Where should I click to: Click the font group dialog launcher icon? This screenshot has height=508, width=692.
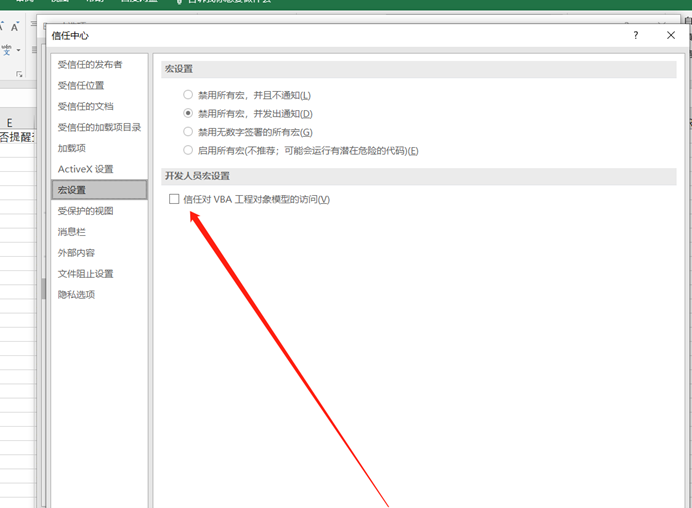pos(19,74)
